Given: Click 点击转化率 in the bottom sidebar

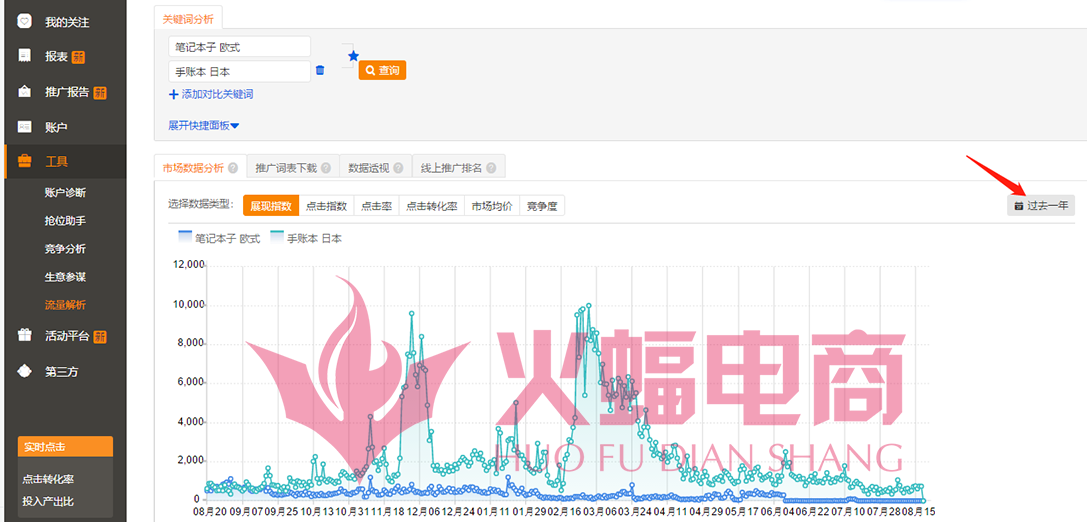Looking at the screenshot, I should tap(49, 479).
